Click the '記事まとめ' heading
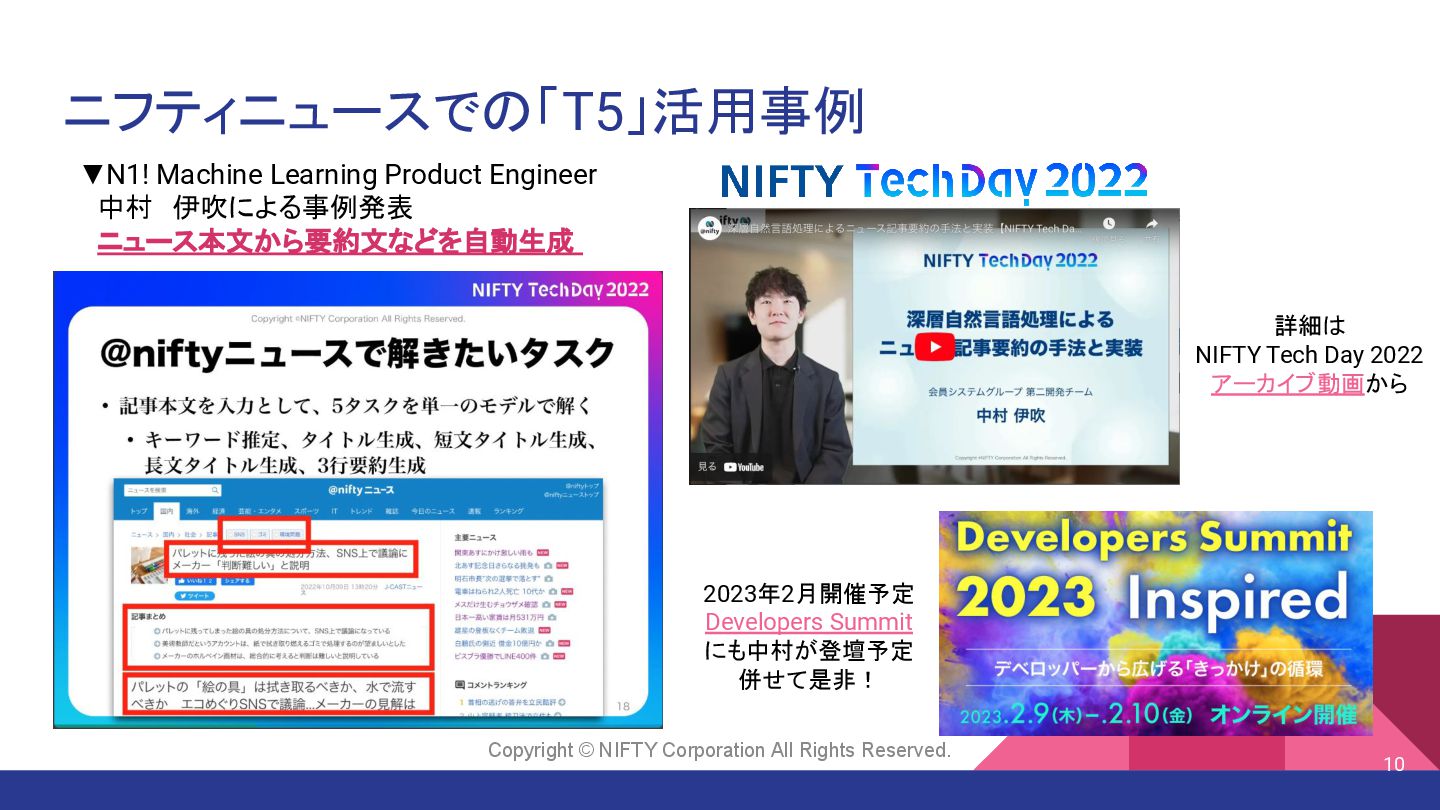The width and height of the screenshot is (1440, 810). [149, 616]
